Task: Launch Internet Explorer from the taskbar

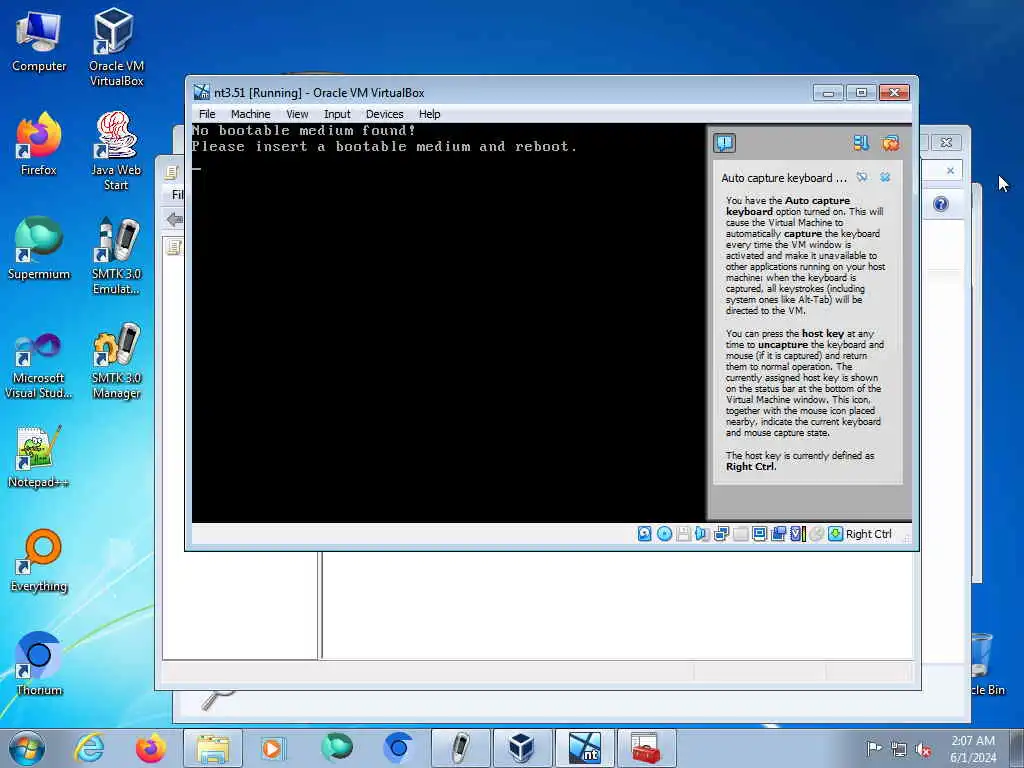Action: click(x=89, y=748)
